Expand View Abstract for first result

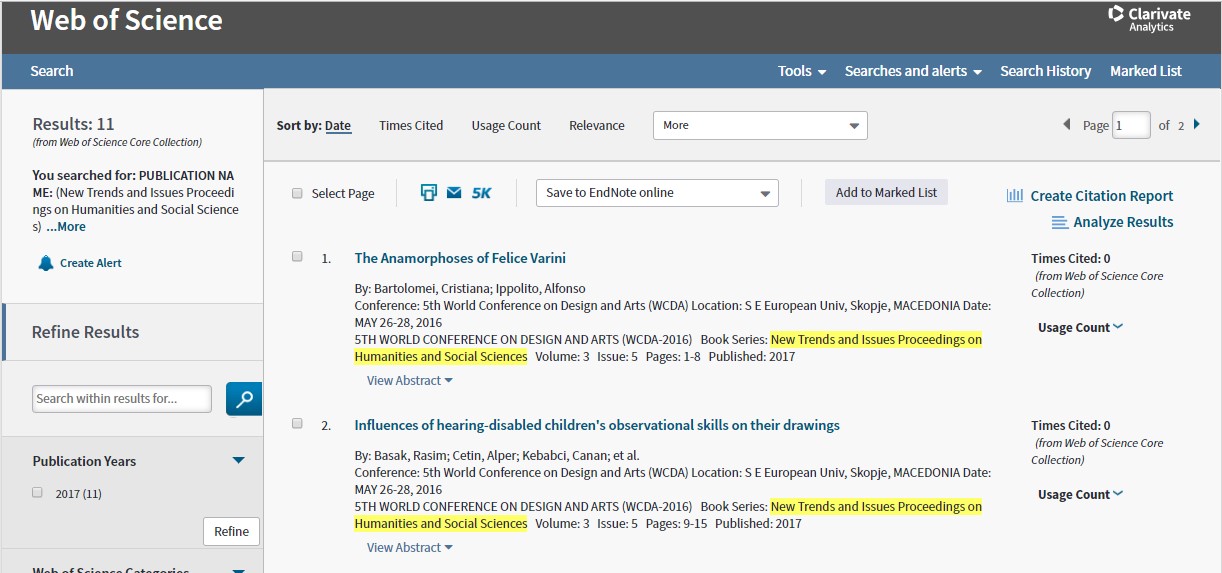pos(409,381)
